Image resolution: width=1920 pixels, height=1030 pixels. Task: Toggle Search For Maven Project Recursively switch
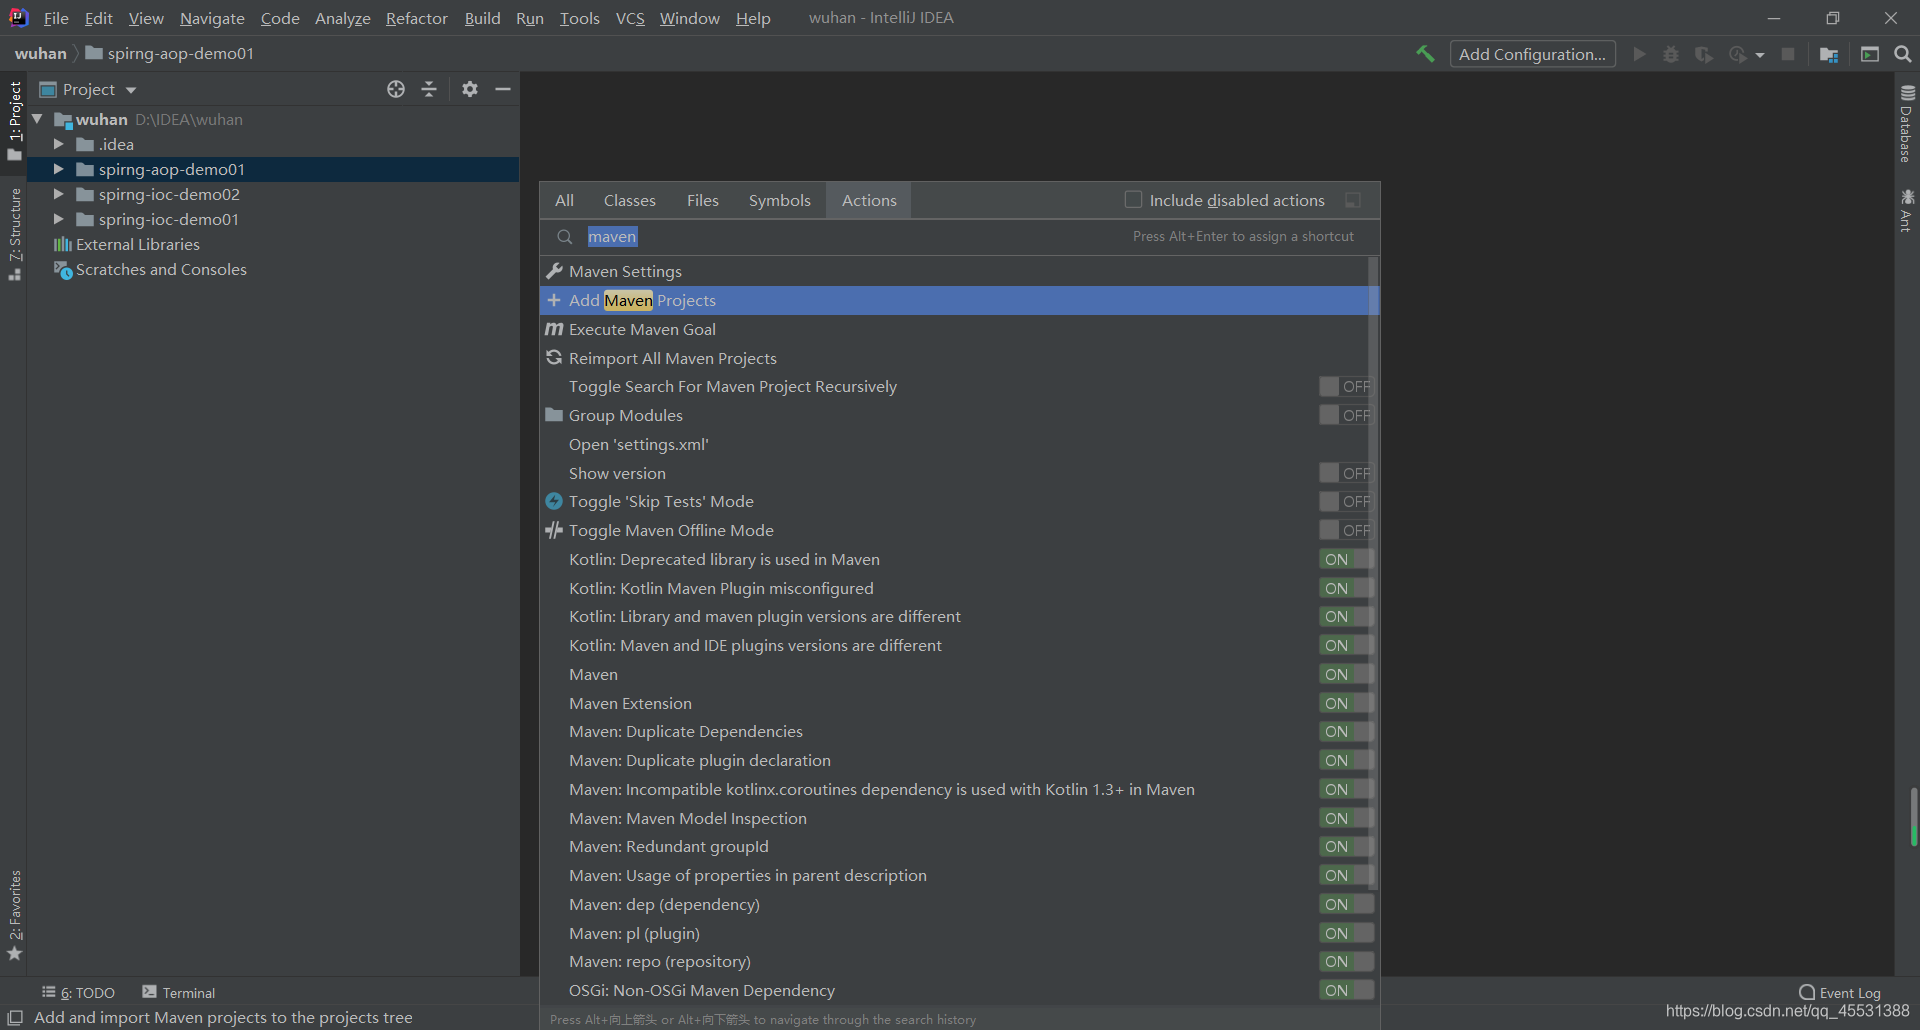click(x=1345, y=387)
